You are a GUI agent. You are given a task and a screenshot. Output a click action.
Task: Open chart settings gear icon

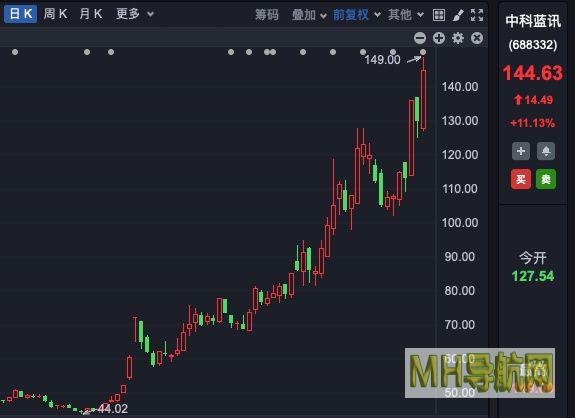coord(458,38)
